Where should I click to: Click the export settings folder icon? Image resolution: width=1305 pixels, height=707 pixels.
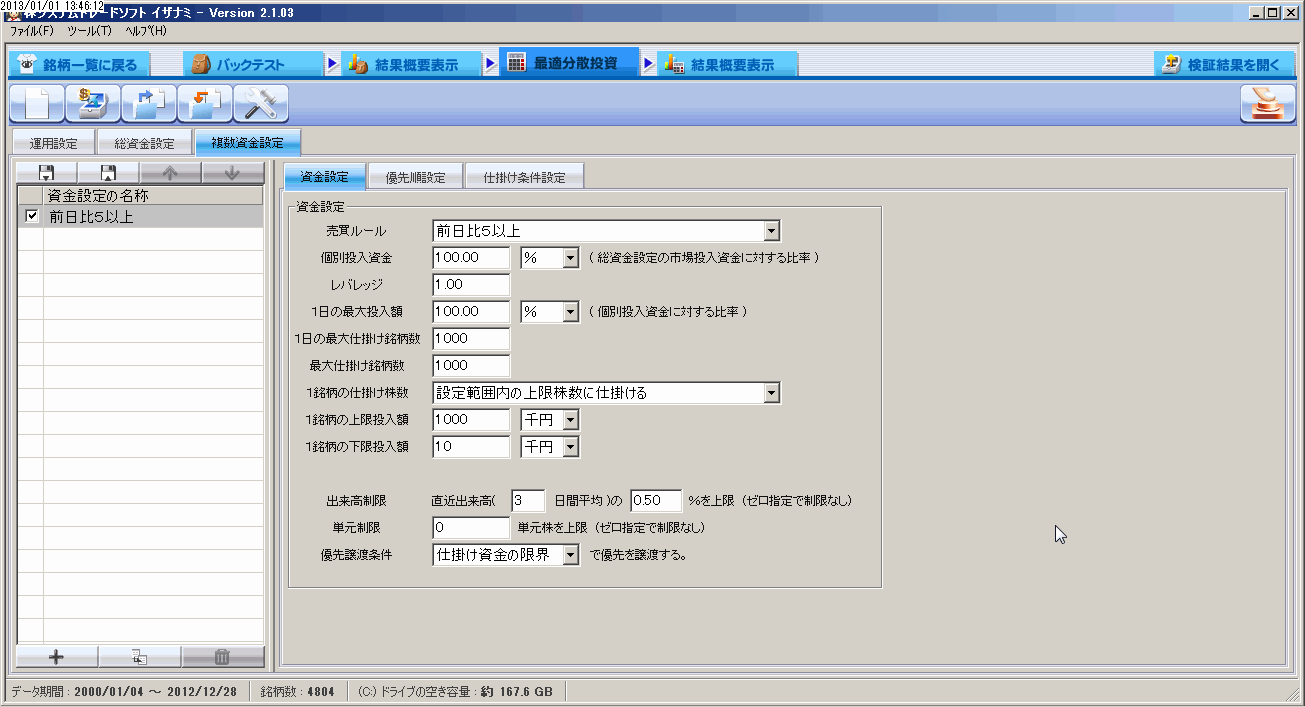(149, 104)
